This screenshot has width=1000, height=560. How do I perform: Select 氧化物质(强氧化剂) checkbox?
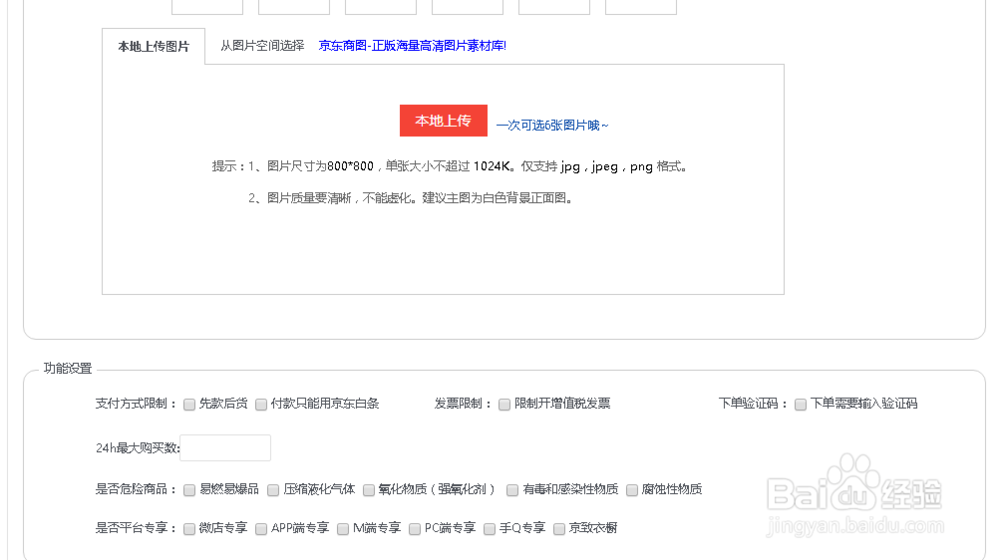coord(369,490)
